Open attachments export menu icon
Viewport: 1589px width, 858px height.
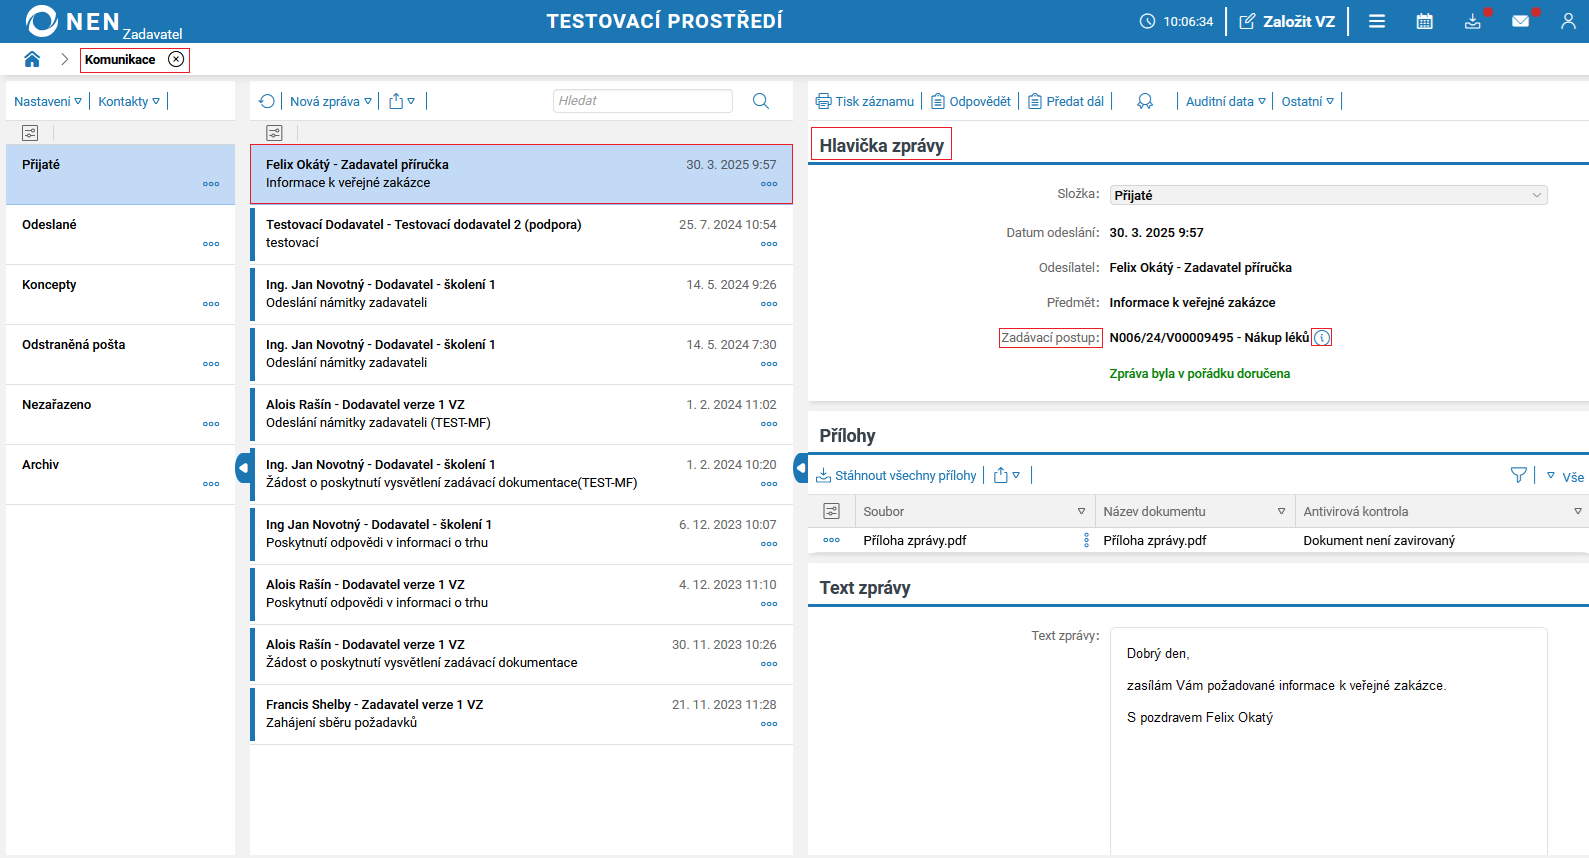coord(1006,475)
